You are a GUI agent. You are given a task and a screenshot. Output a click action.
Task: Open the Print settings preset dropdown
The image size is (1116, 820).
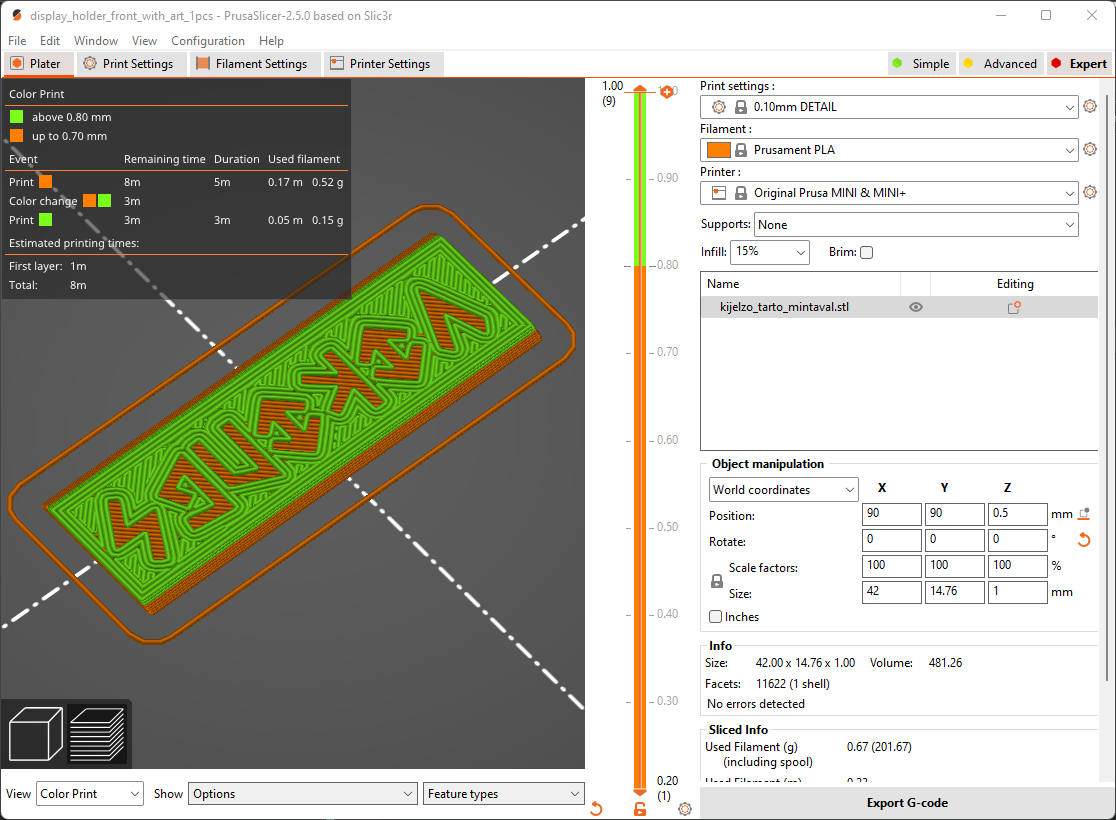tap(889, 107)
